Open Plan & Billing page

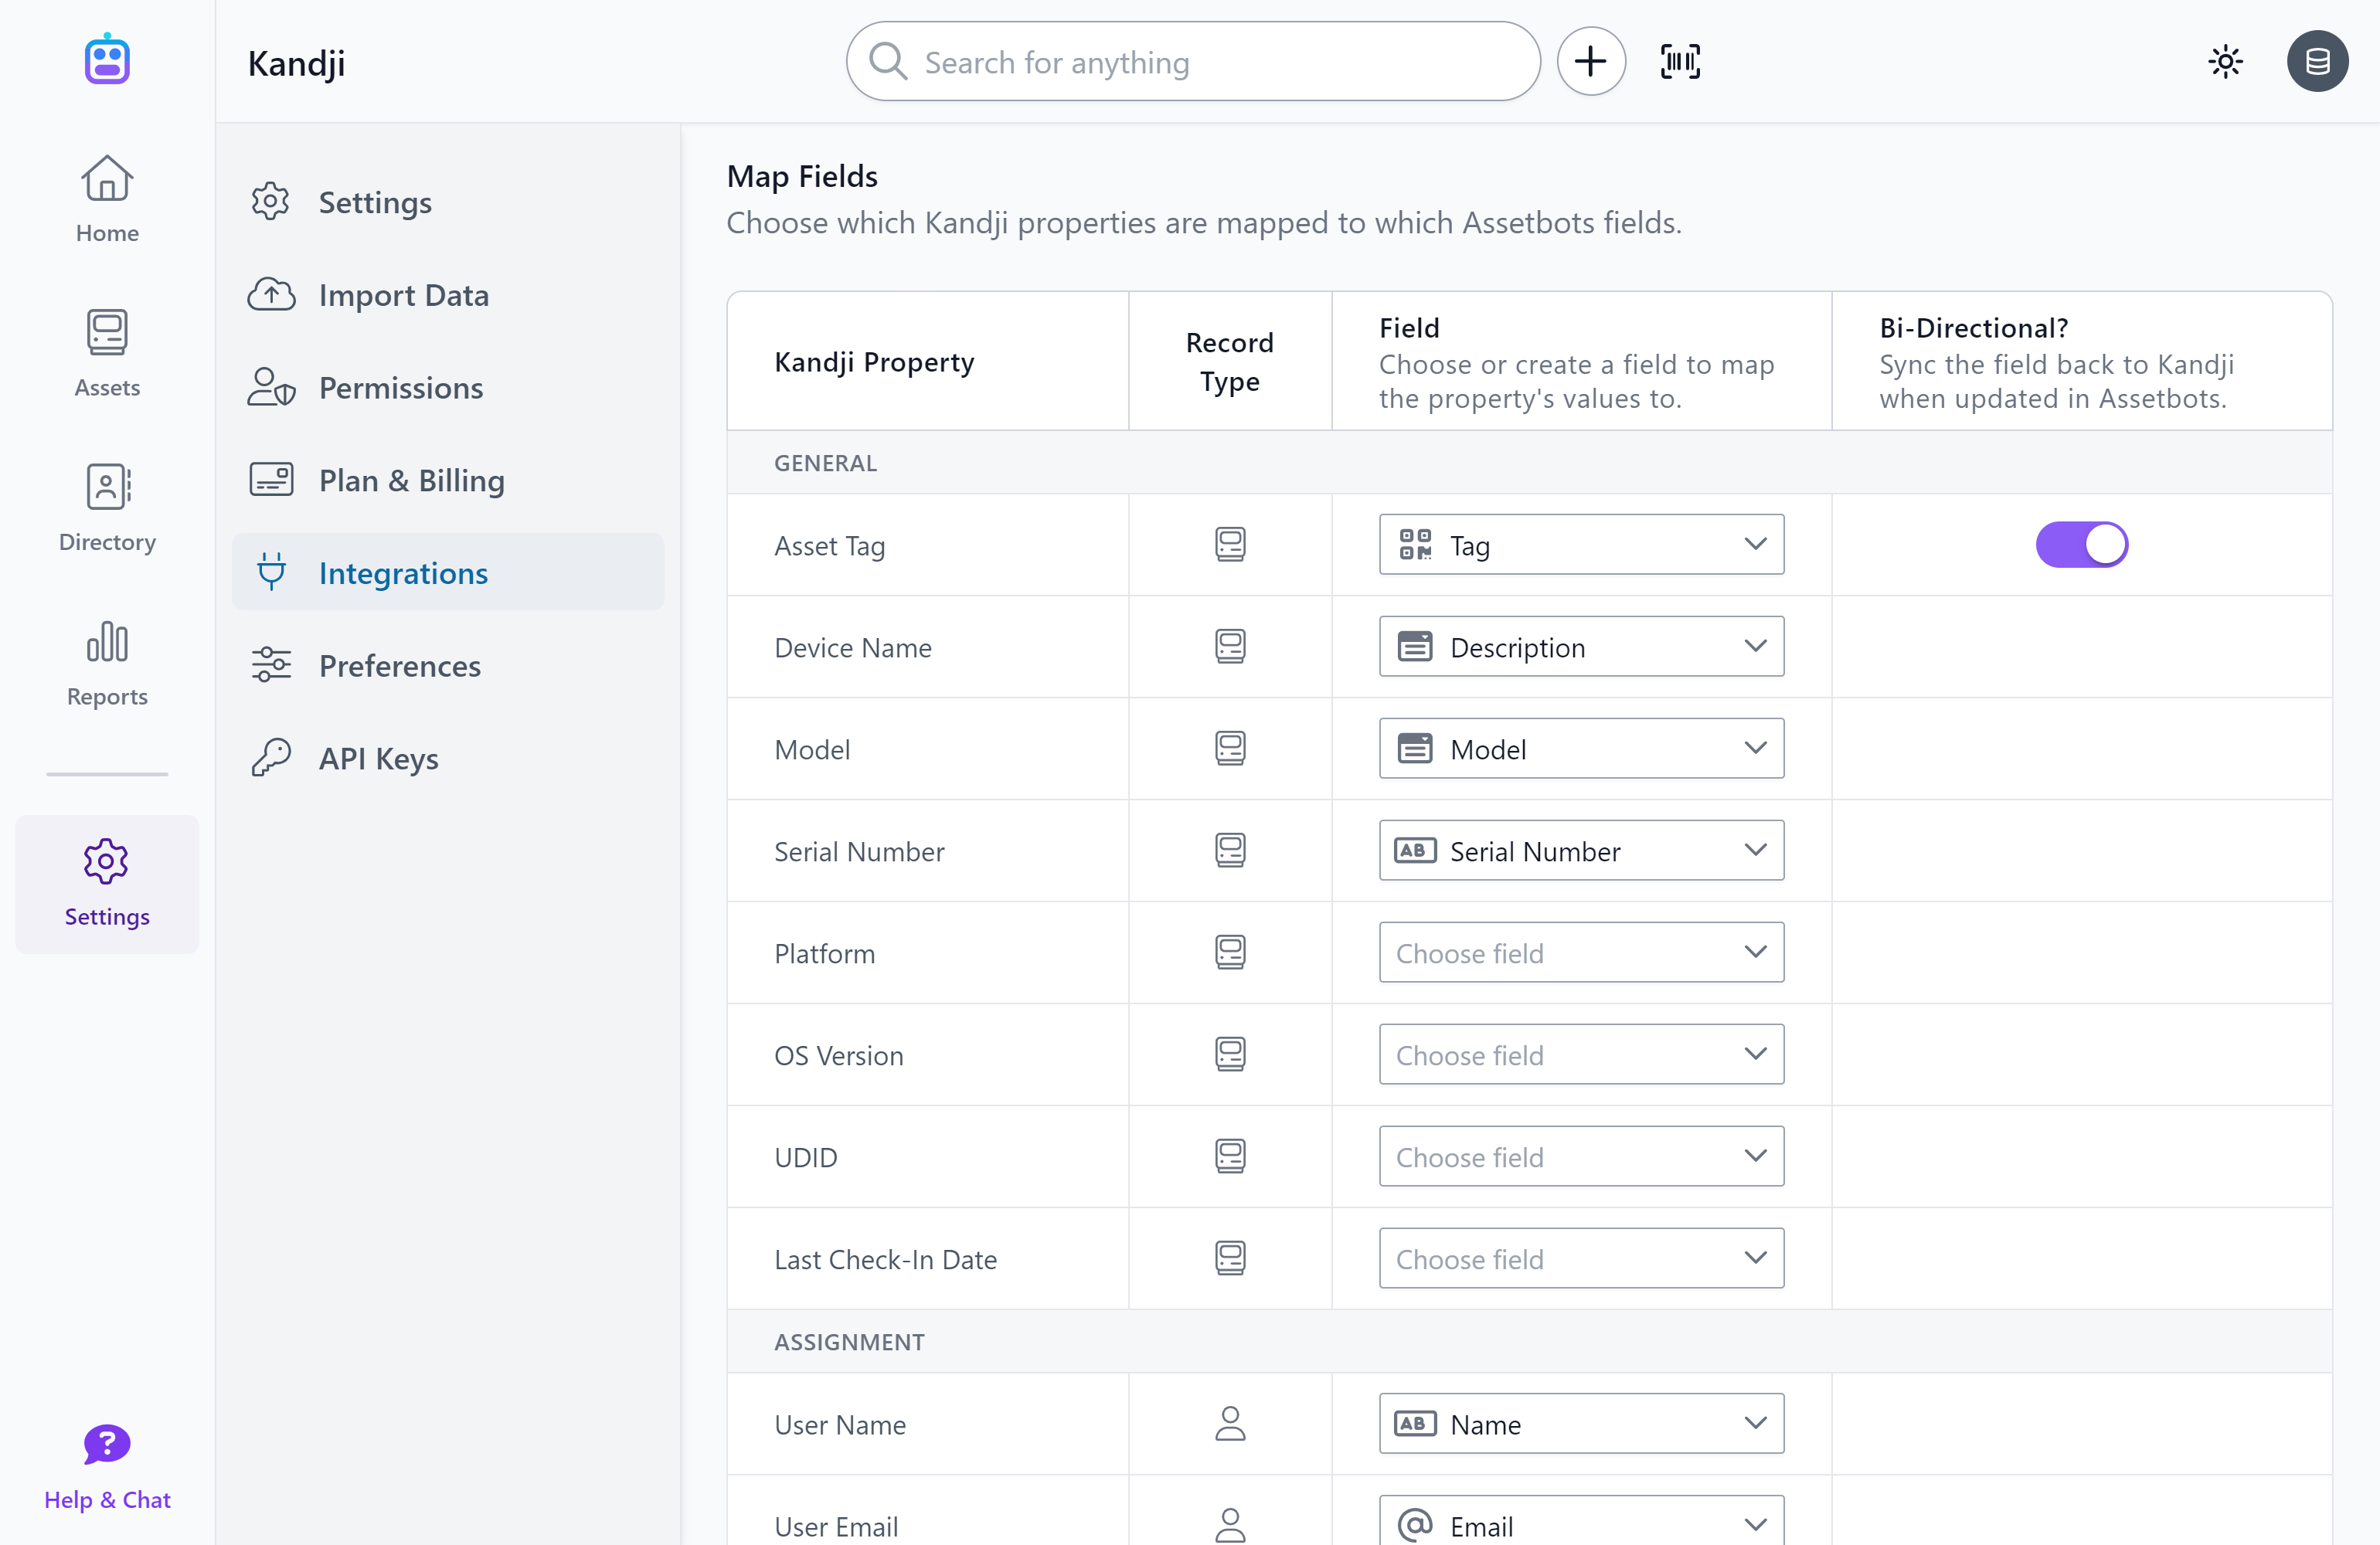[448, 480]
